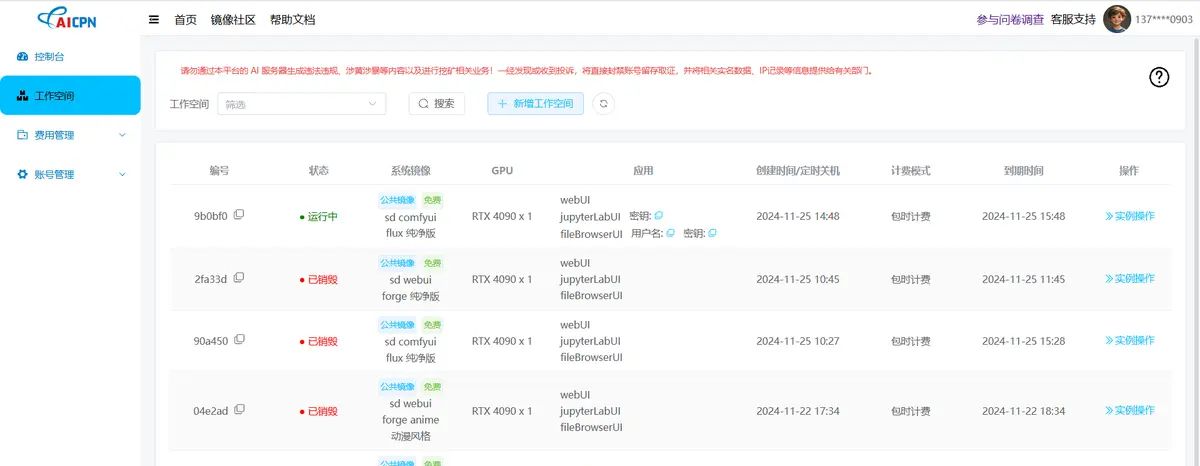Go to 首页 in top navigation

(185, 19)
